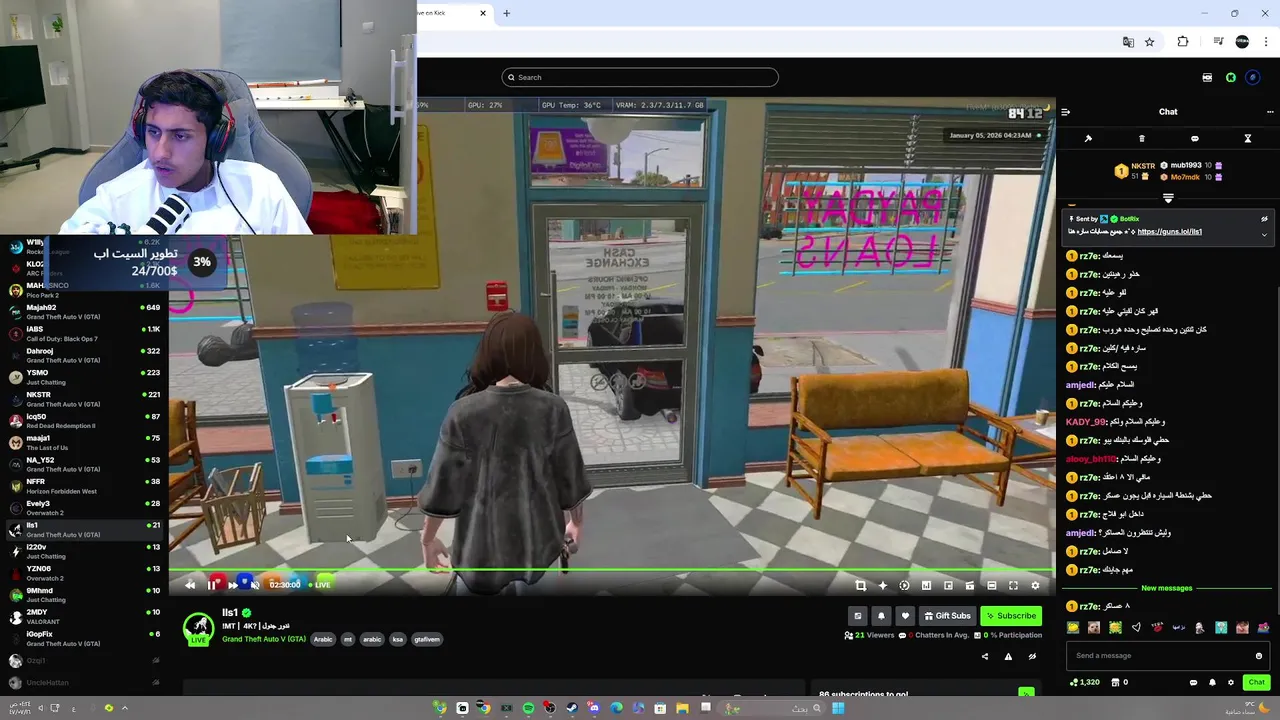Click the square icon left of the bell
Image resolution: width=1280 pixels, height=720 pixels.
(857, 616)
